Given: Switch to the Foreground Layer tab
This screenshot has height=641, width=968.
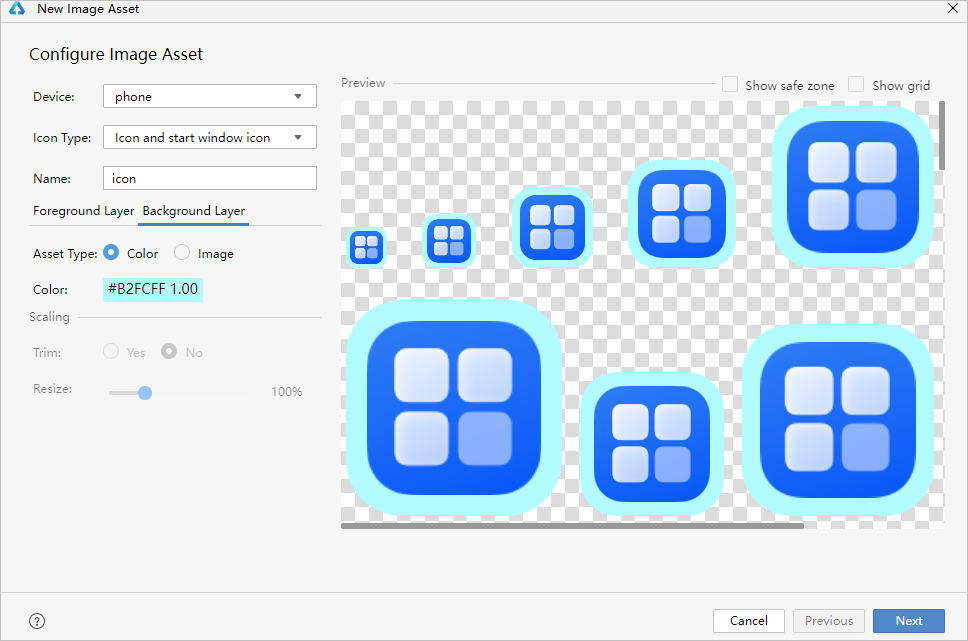Looking at the screenshot, I should pos(84,211).
